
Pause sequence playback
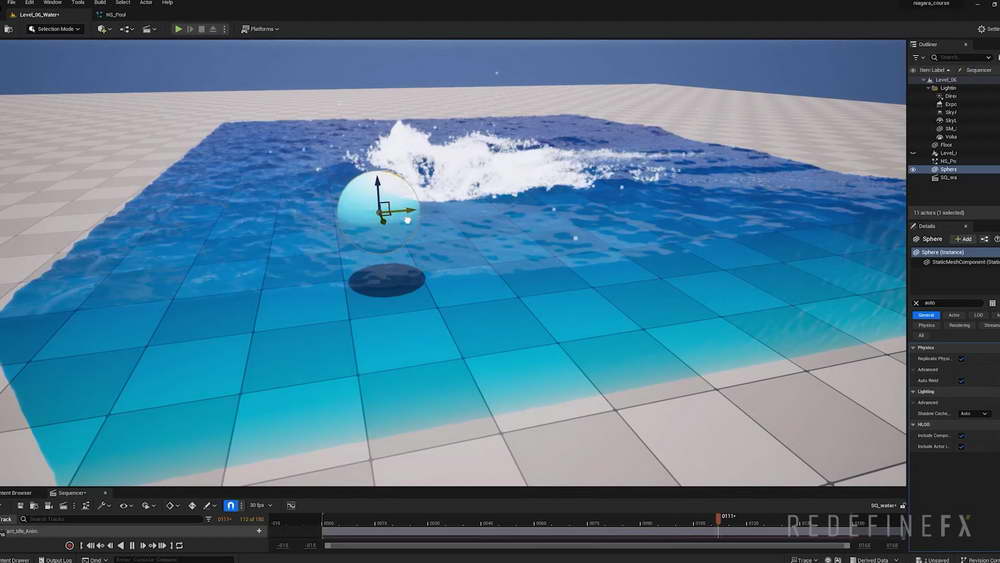click(132, 546)
